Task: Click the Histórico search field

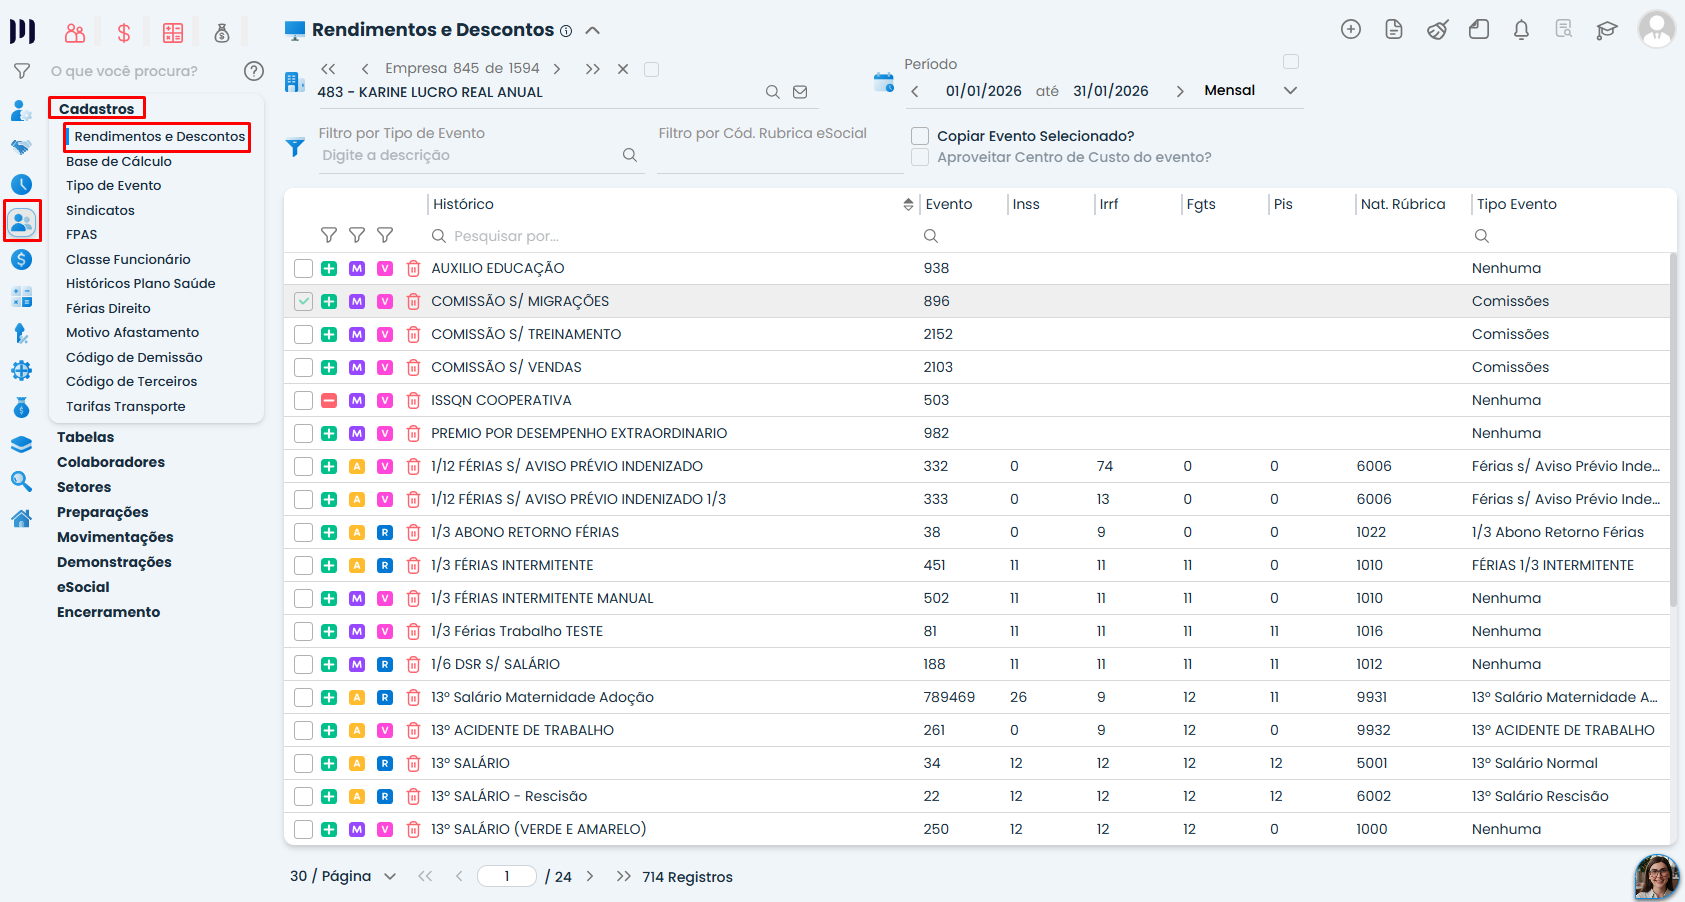Action: click(670, 236)
